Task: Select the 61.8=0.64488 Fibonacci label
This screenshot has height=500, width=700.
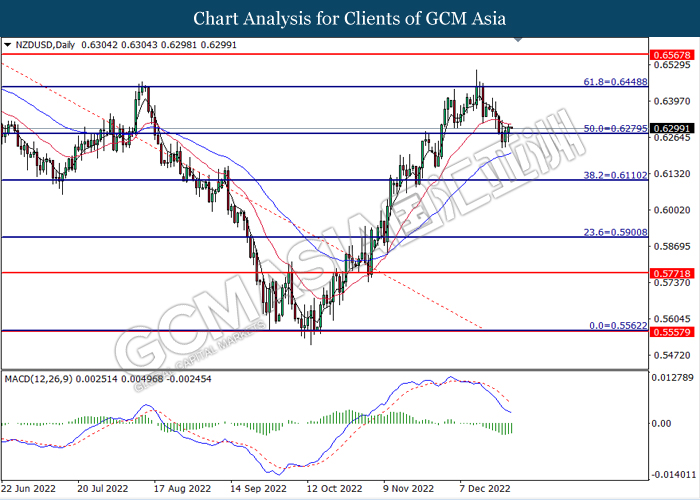Action: [x=615, y=82]
